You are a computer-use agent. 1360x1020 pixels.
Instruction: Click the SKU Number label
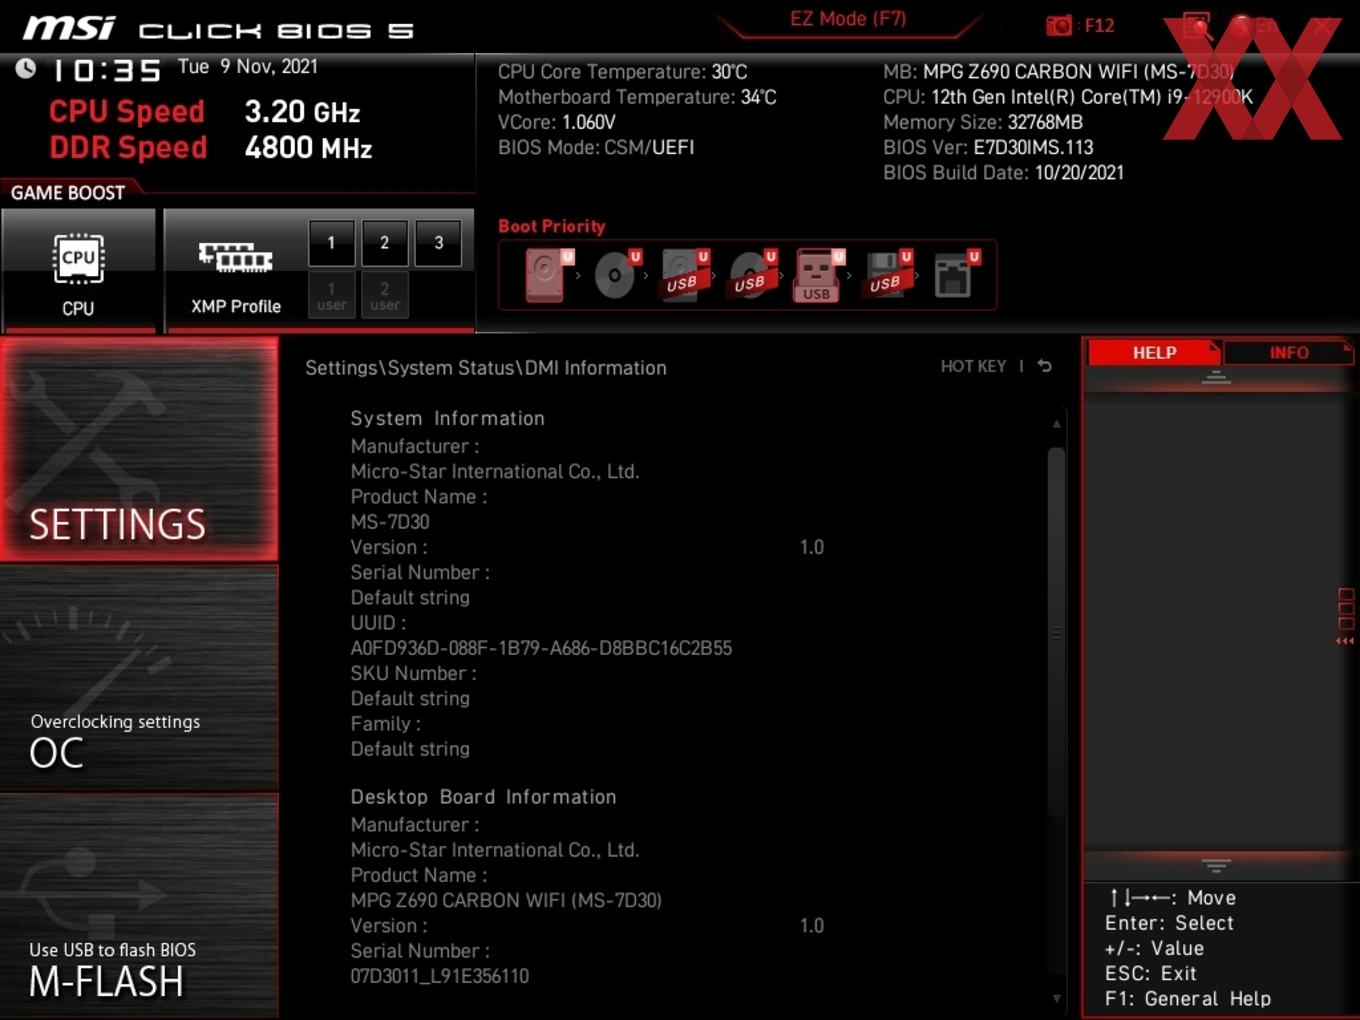click(x=413, y=673)
